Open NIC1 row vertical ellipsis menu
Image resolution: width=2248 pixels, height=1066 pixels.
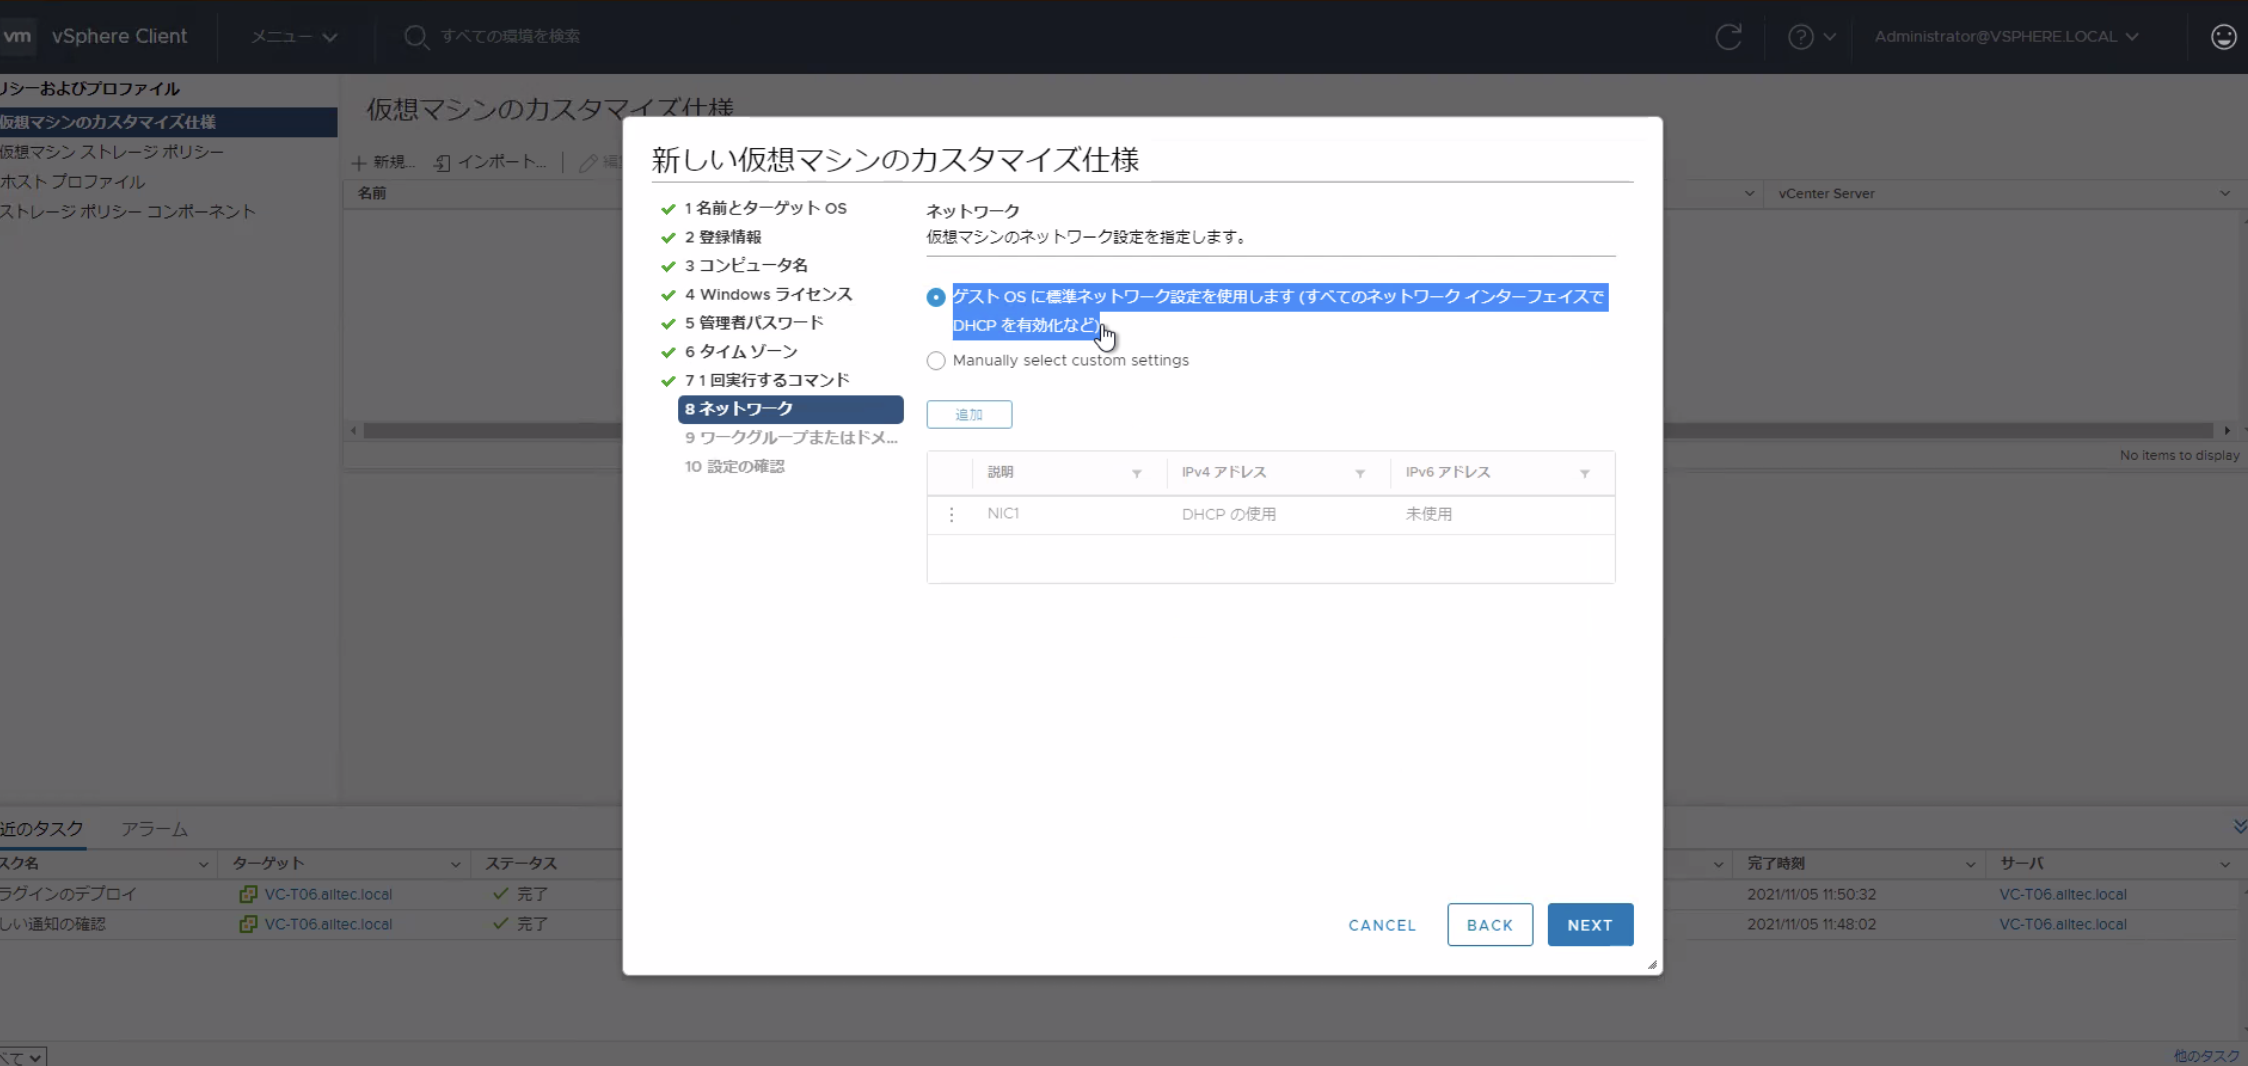pyautogui.click(x=951, y=514)
